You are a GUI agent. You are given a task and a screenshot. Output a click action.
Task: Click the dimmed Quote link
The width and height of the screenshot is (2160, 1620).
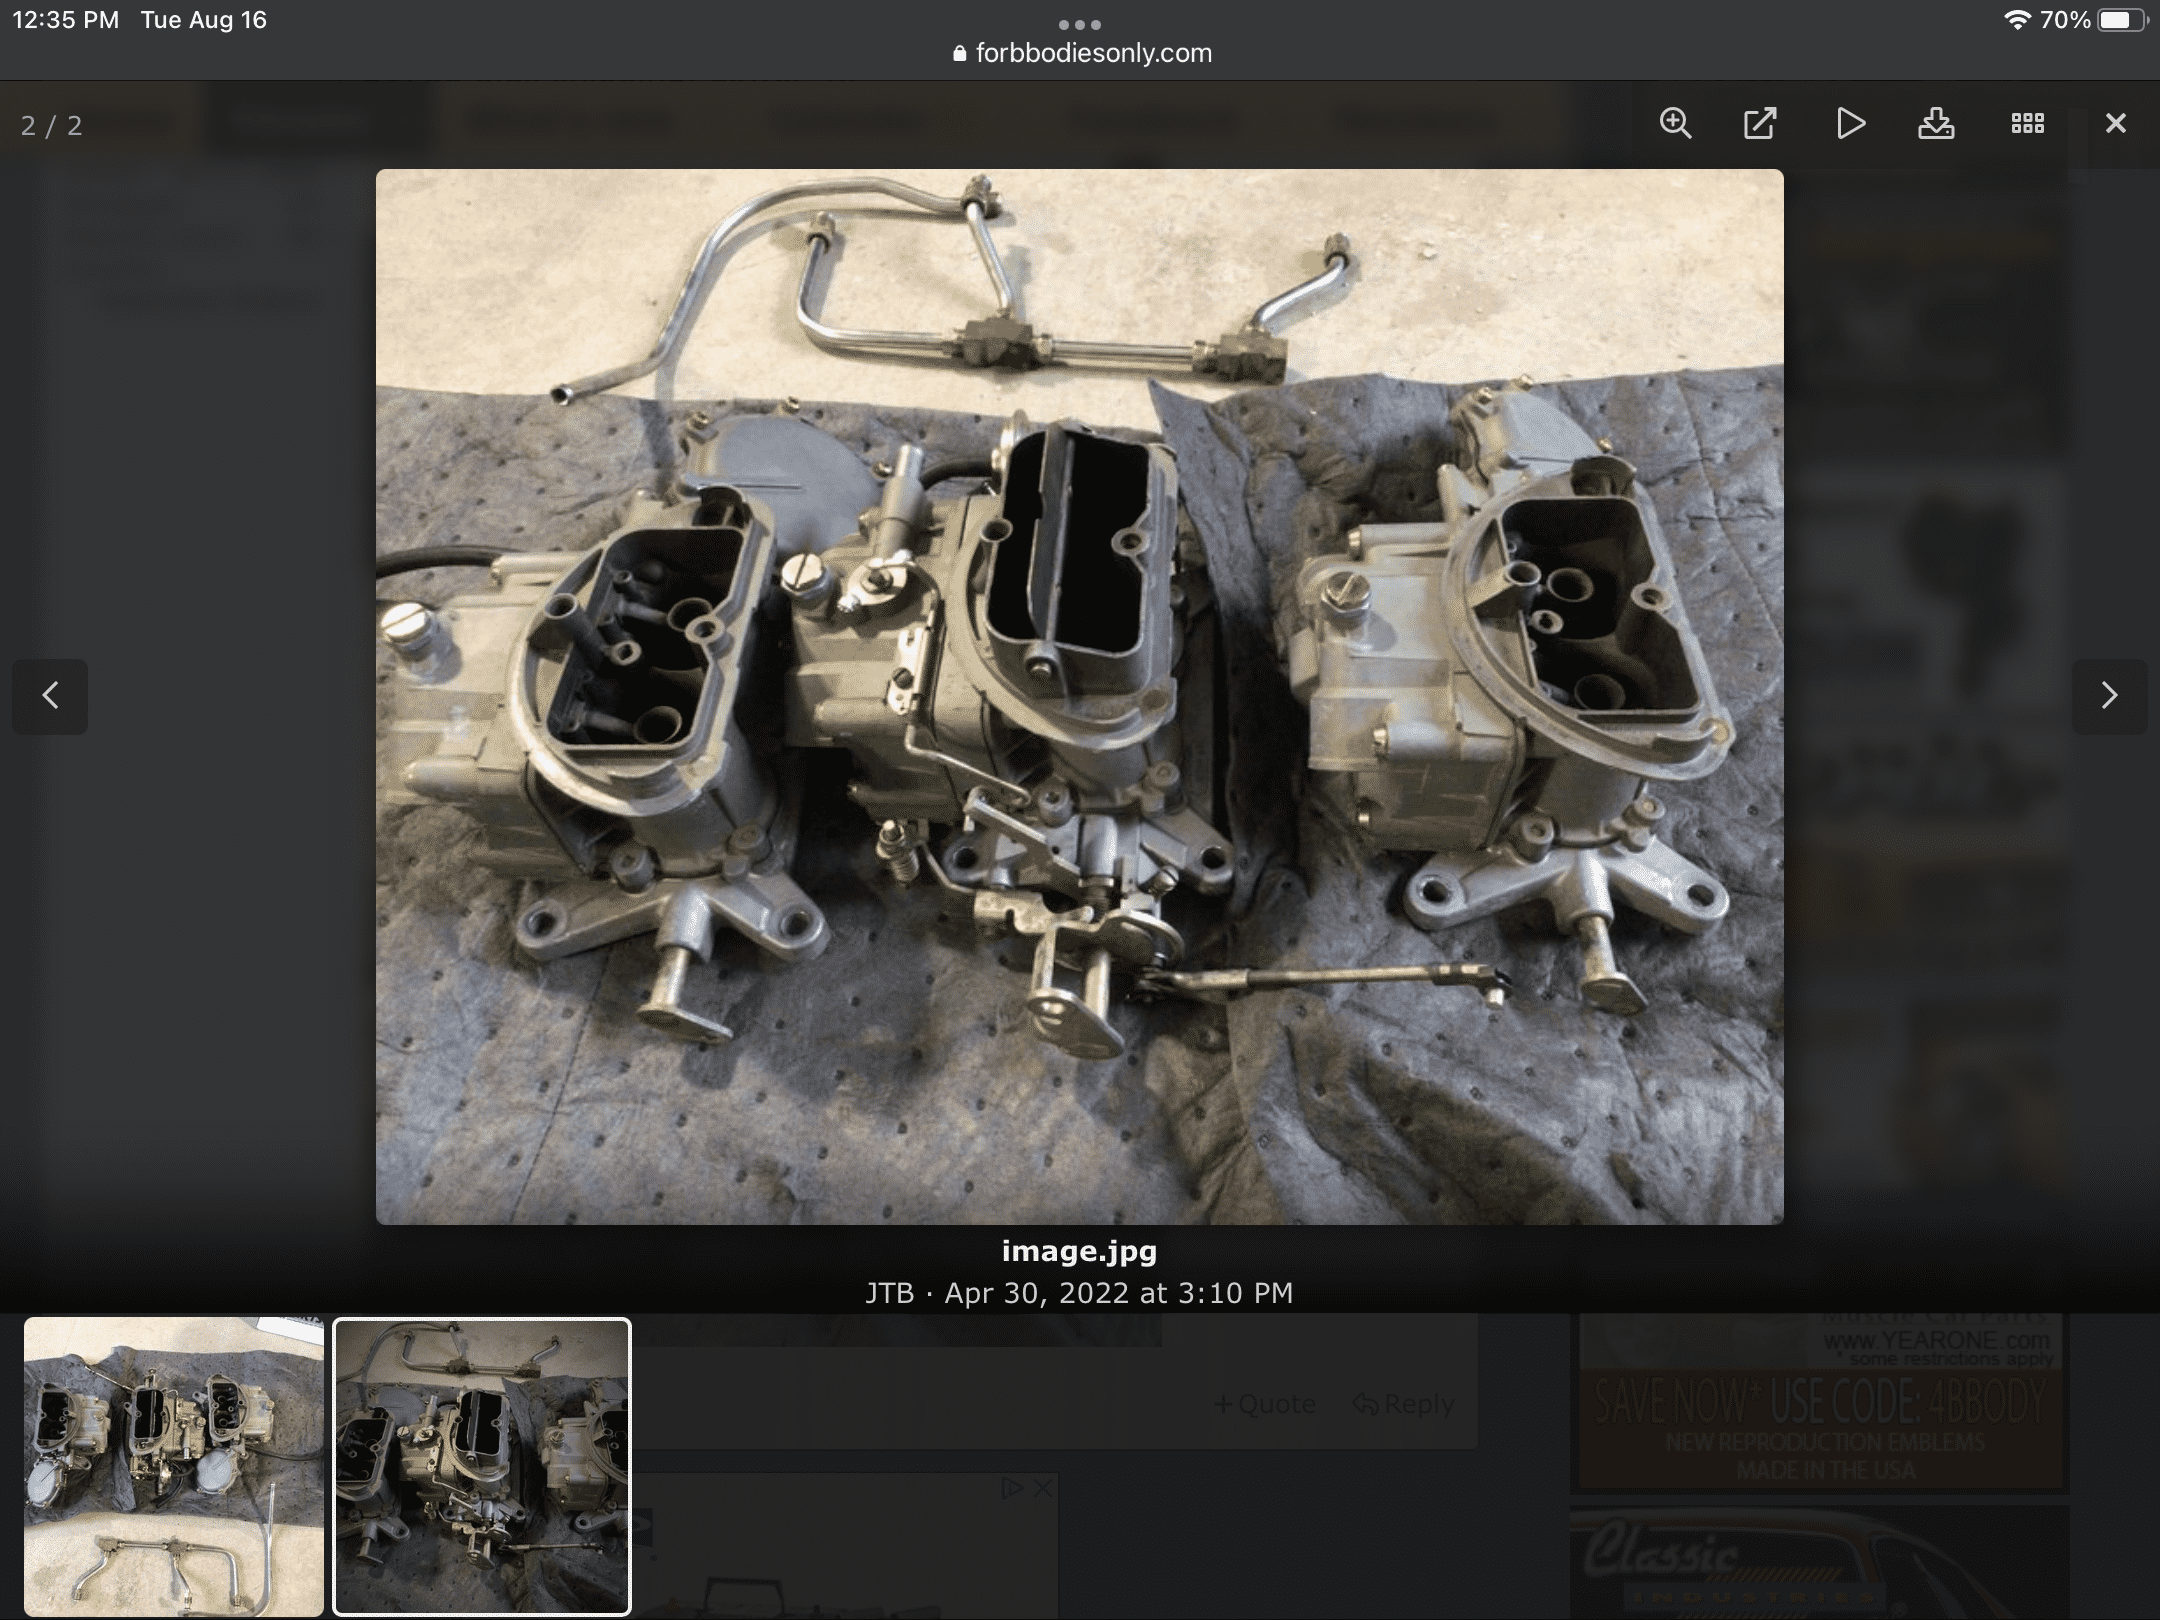[x=1265, y=1404]
